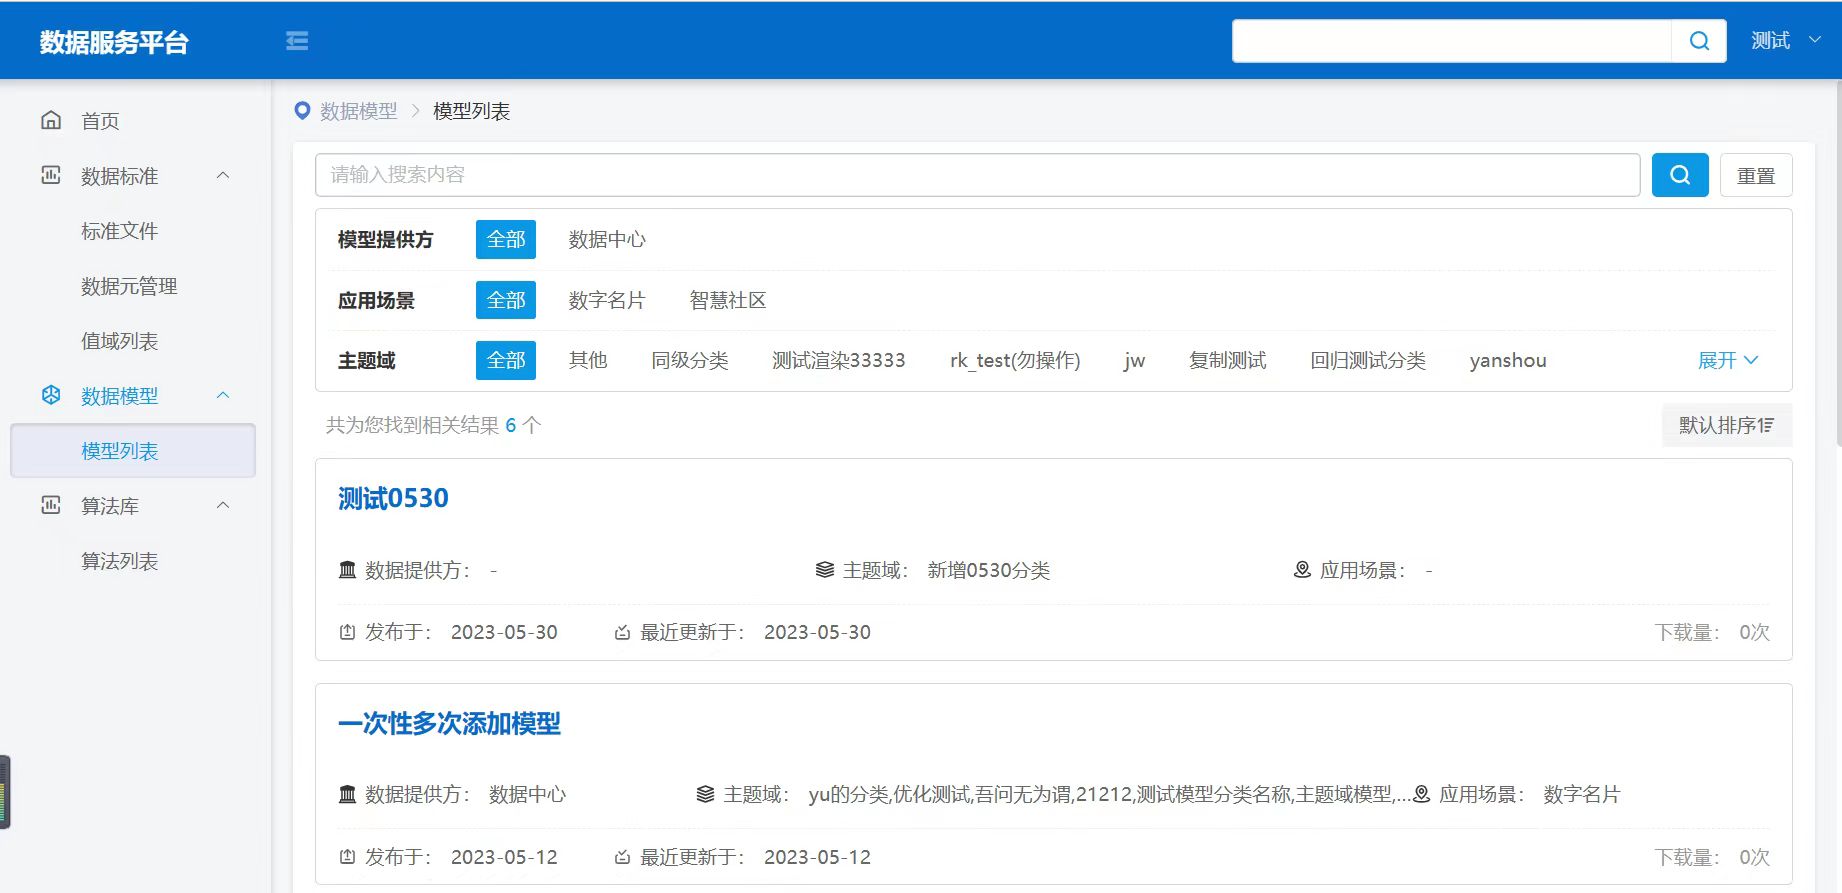Click 模型列表 breadcrumb text

pyautogui.click(x=471, y=111)
